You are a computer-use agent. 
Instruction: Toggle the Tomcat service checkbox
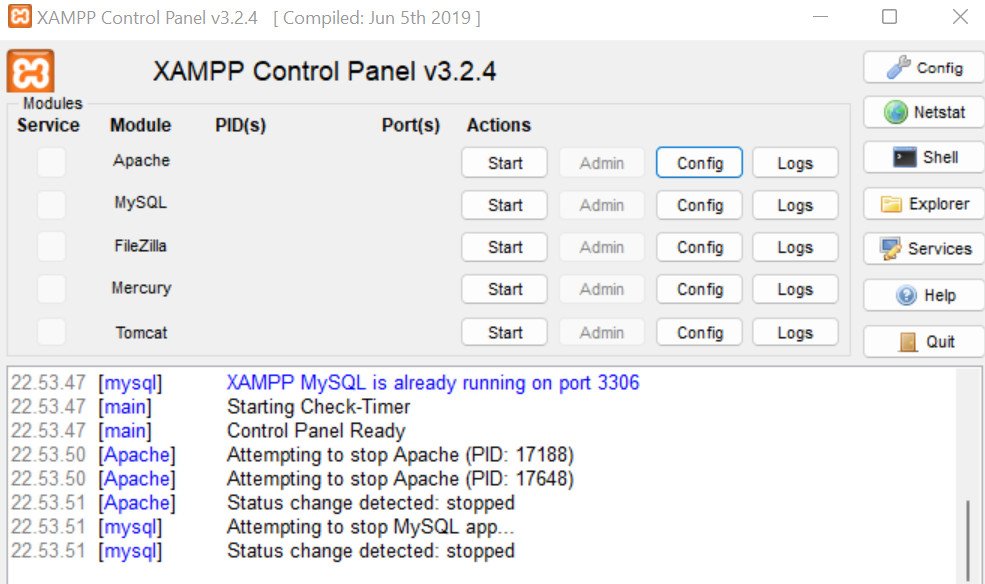[51, 332]
